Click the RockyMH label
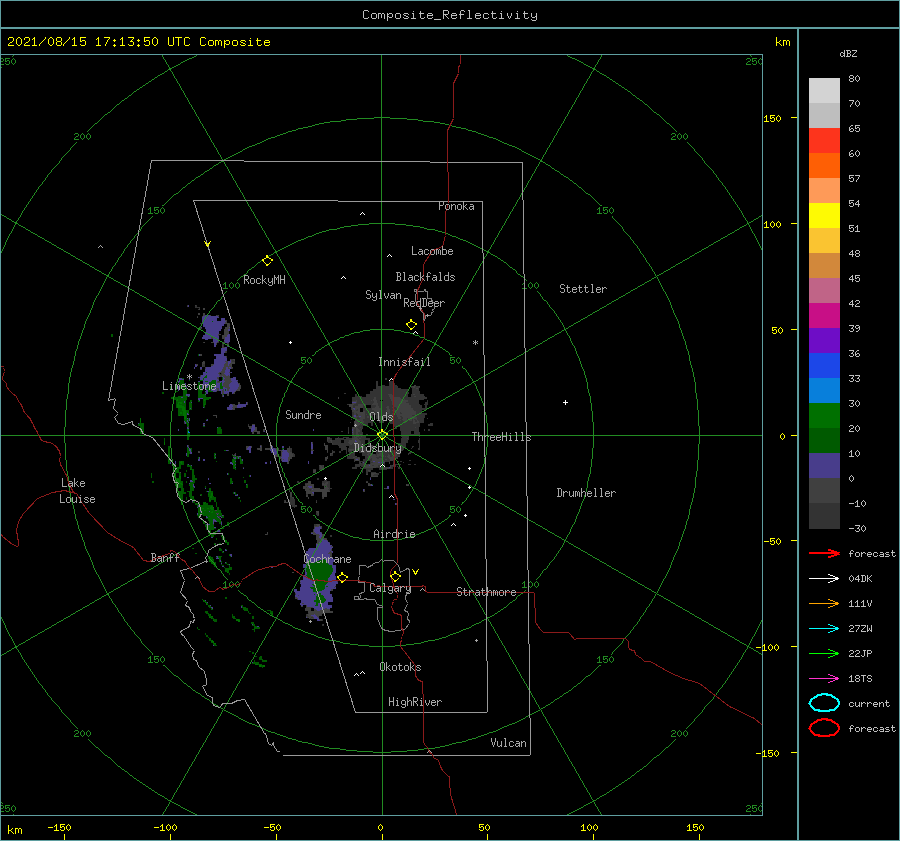The width and height of the screenshot is (900, 841). 264,280
